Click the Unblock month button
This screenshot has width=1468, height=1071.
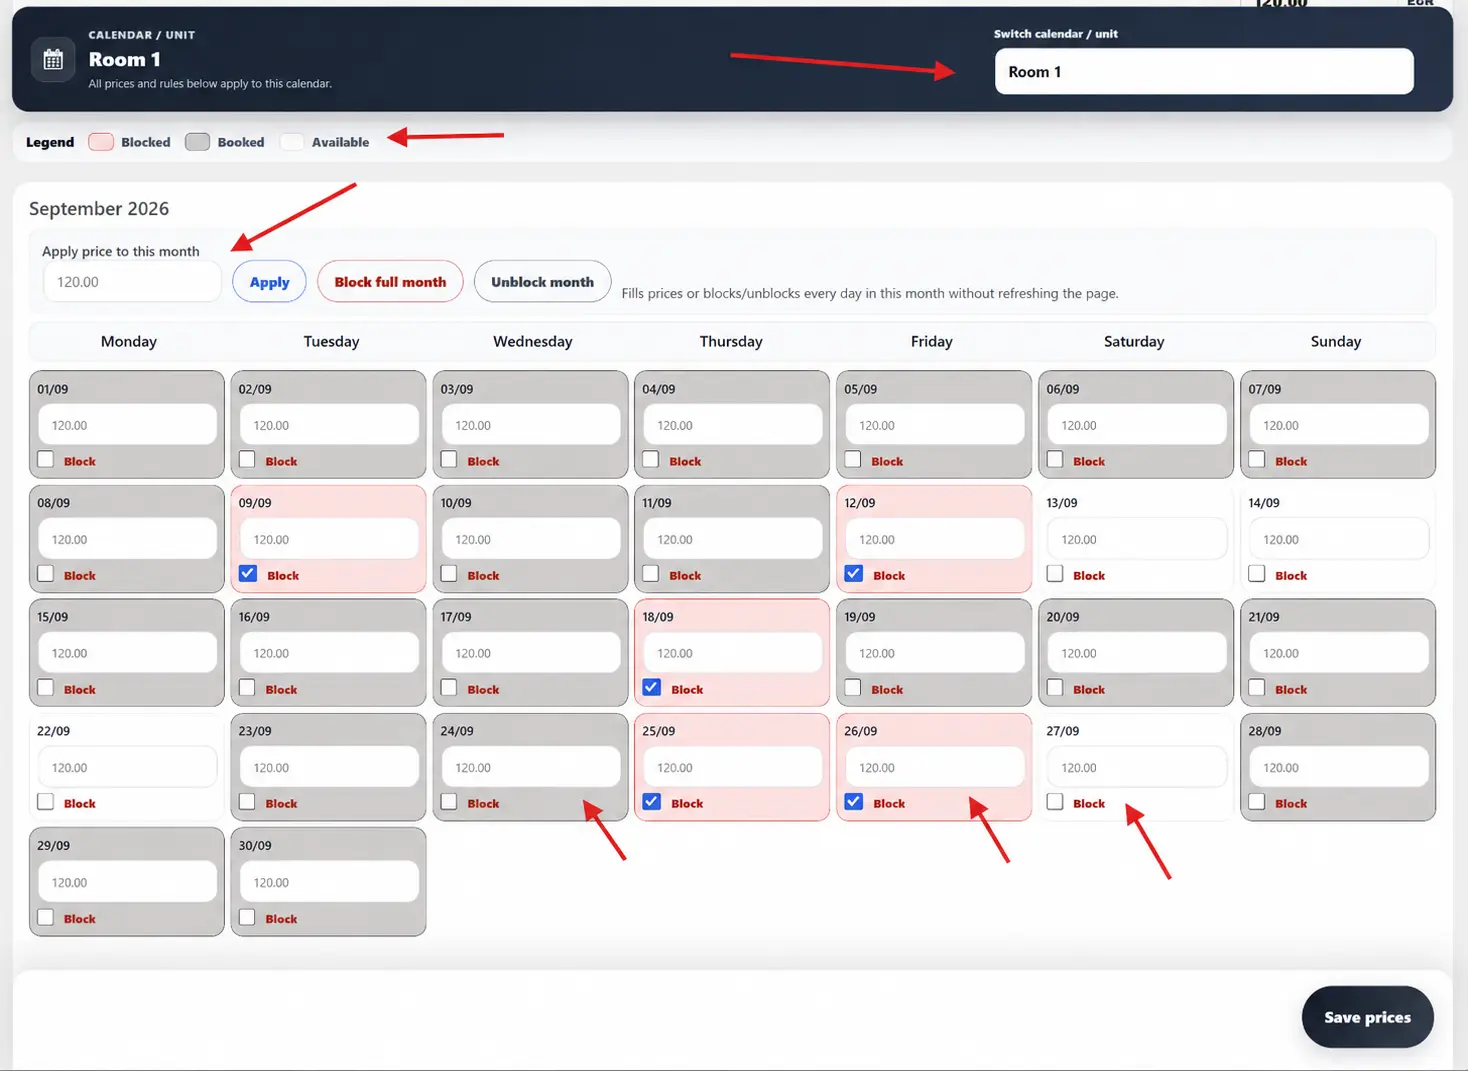point(542,282)
